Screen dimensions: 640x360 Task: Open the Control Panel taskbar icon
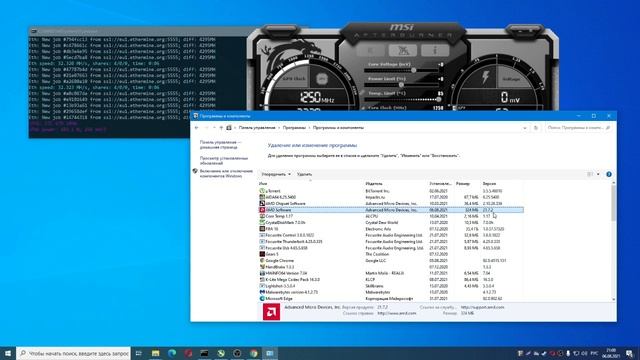(x=270, y=353)
